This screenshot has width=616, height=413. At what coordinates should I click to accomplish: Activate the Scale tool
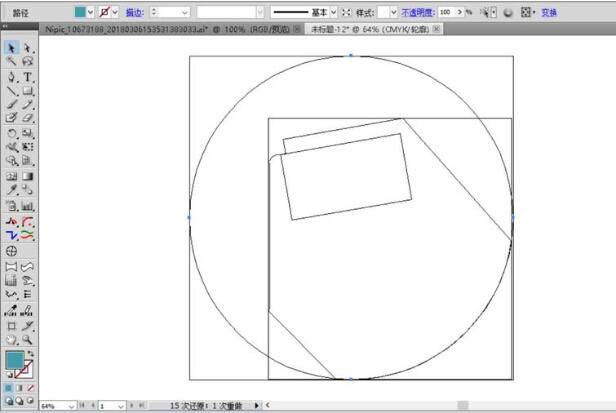pos(27,134)
